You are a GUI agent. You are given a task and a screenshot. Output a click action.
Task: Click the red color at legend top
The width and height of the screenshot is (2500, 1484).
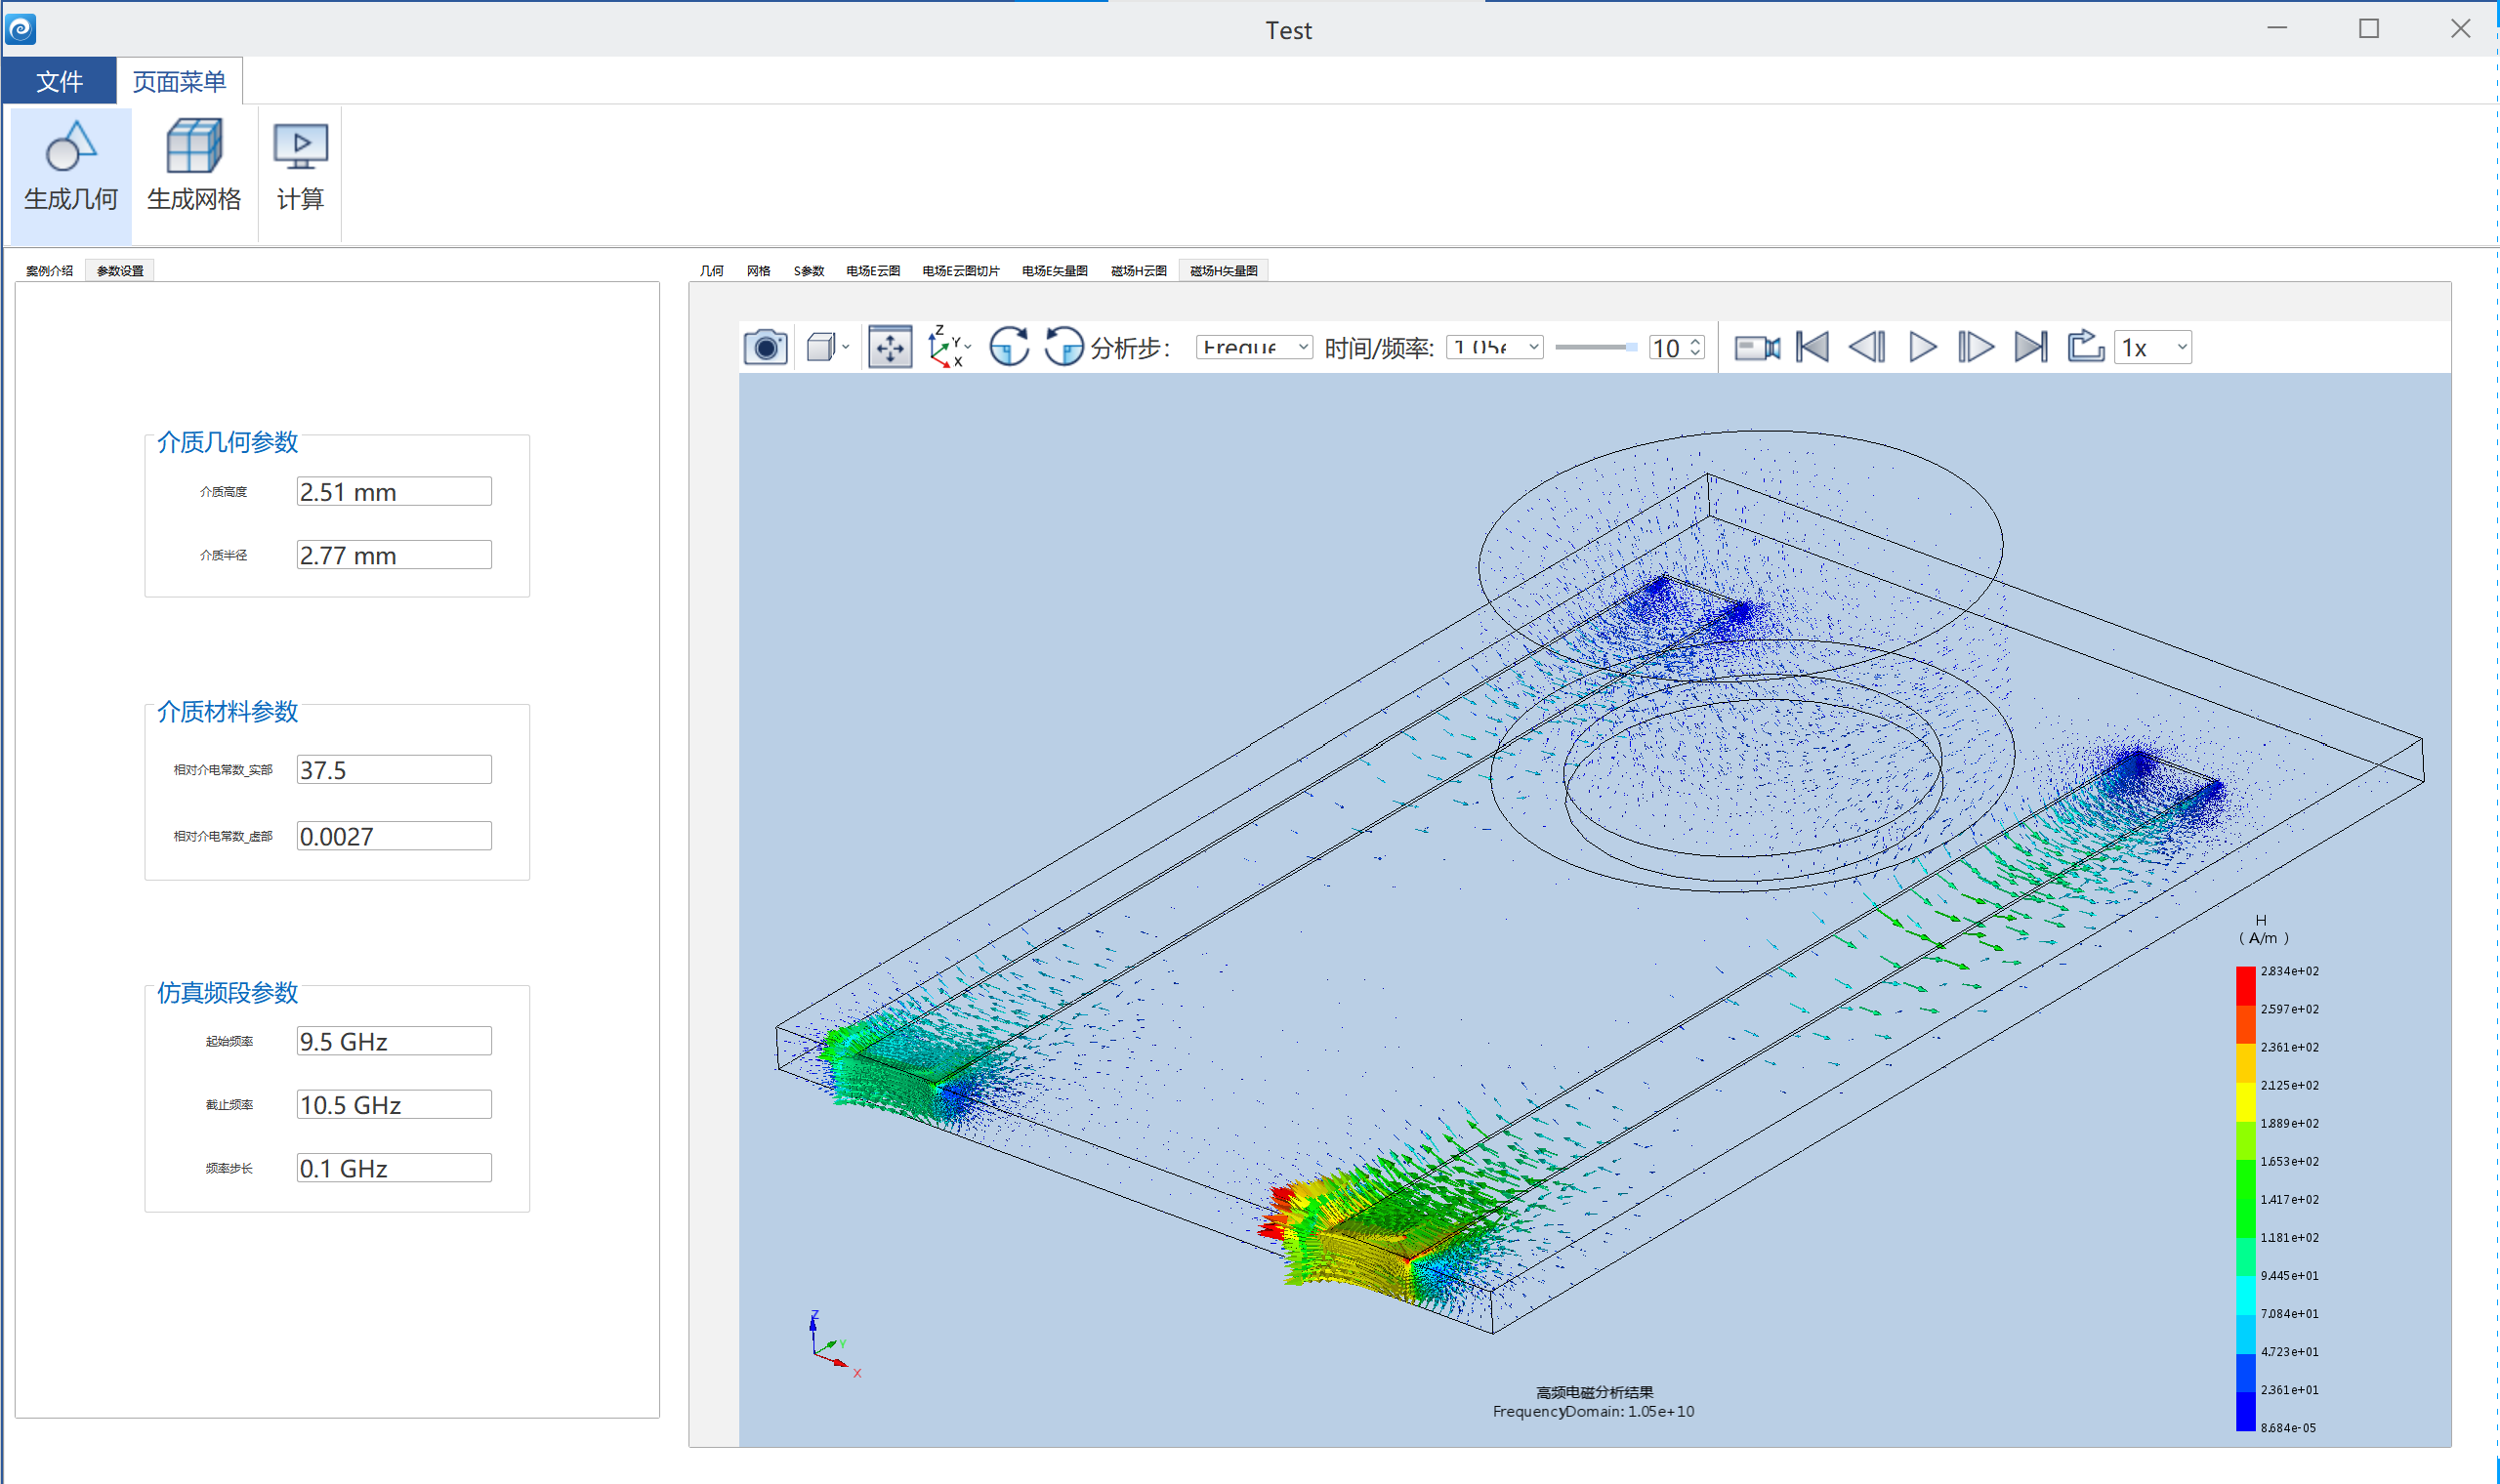[2246, 986]
